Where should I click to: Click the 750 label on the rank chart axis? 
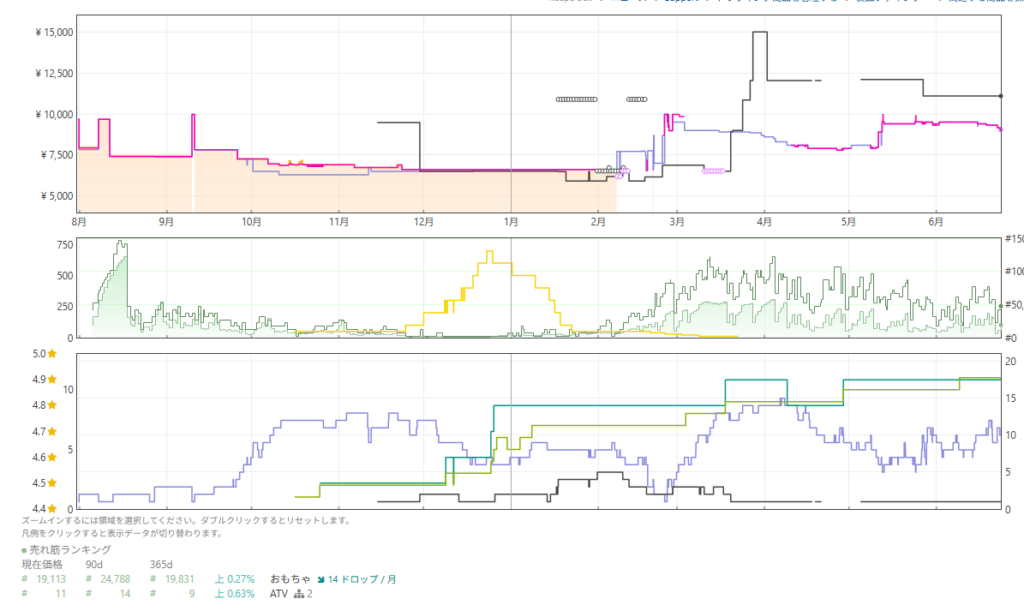(65, 245)
